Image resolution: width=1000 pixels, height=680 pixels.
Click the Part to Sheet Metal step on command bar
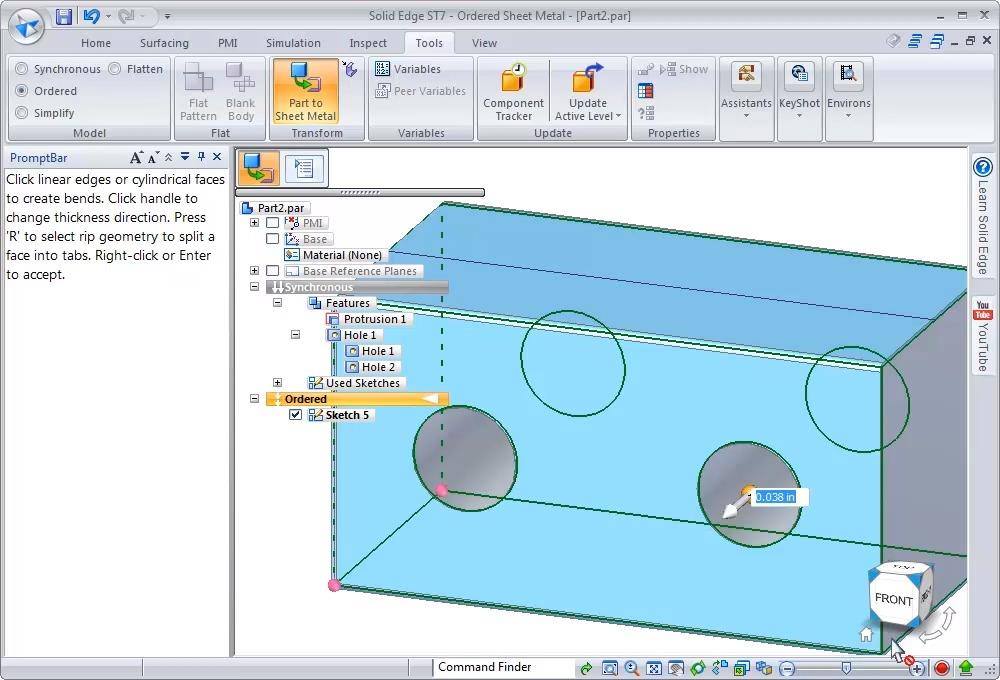(x=259, y=168)
